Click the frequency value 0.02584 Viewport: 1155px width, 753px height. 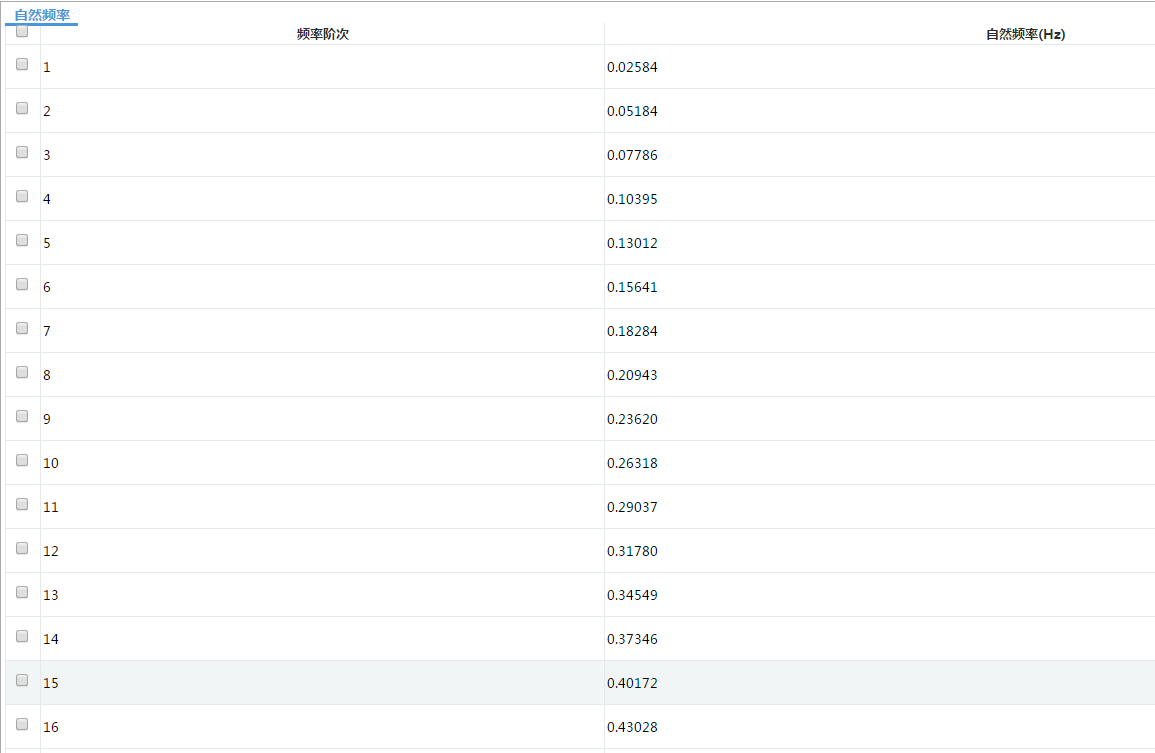pos(632,67)
